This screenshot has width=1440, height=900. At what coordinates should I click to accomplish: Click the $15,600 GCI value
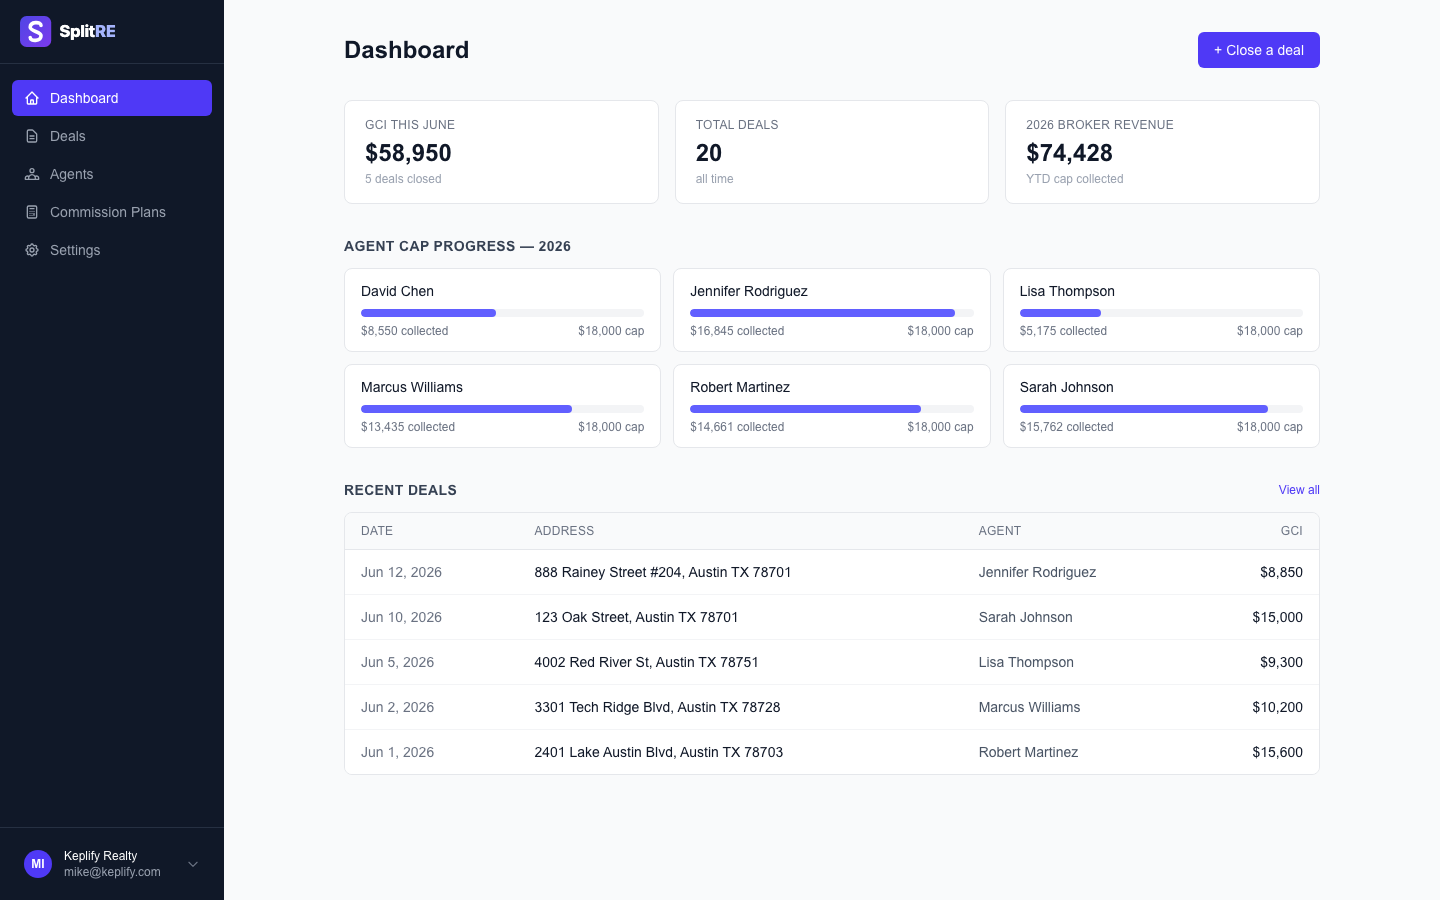pos(1277,752)
